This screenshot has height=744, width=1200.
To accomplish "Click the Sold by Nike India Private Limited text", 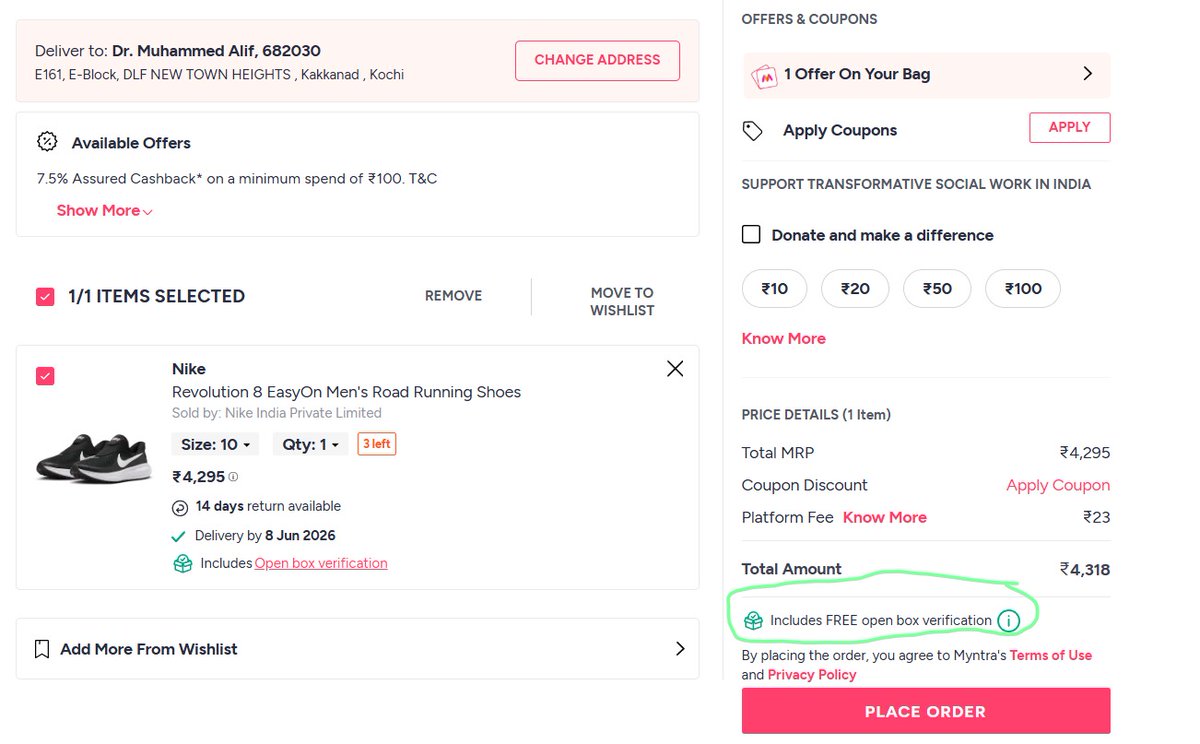I will pyautogui.click(x=277, y=413).
